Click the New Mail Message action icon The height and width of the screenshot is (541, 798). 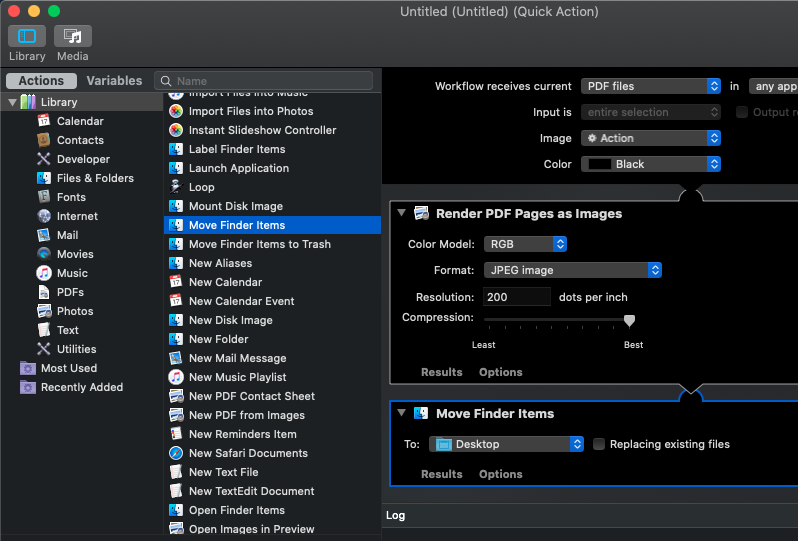coord(176,358)
